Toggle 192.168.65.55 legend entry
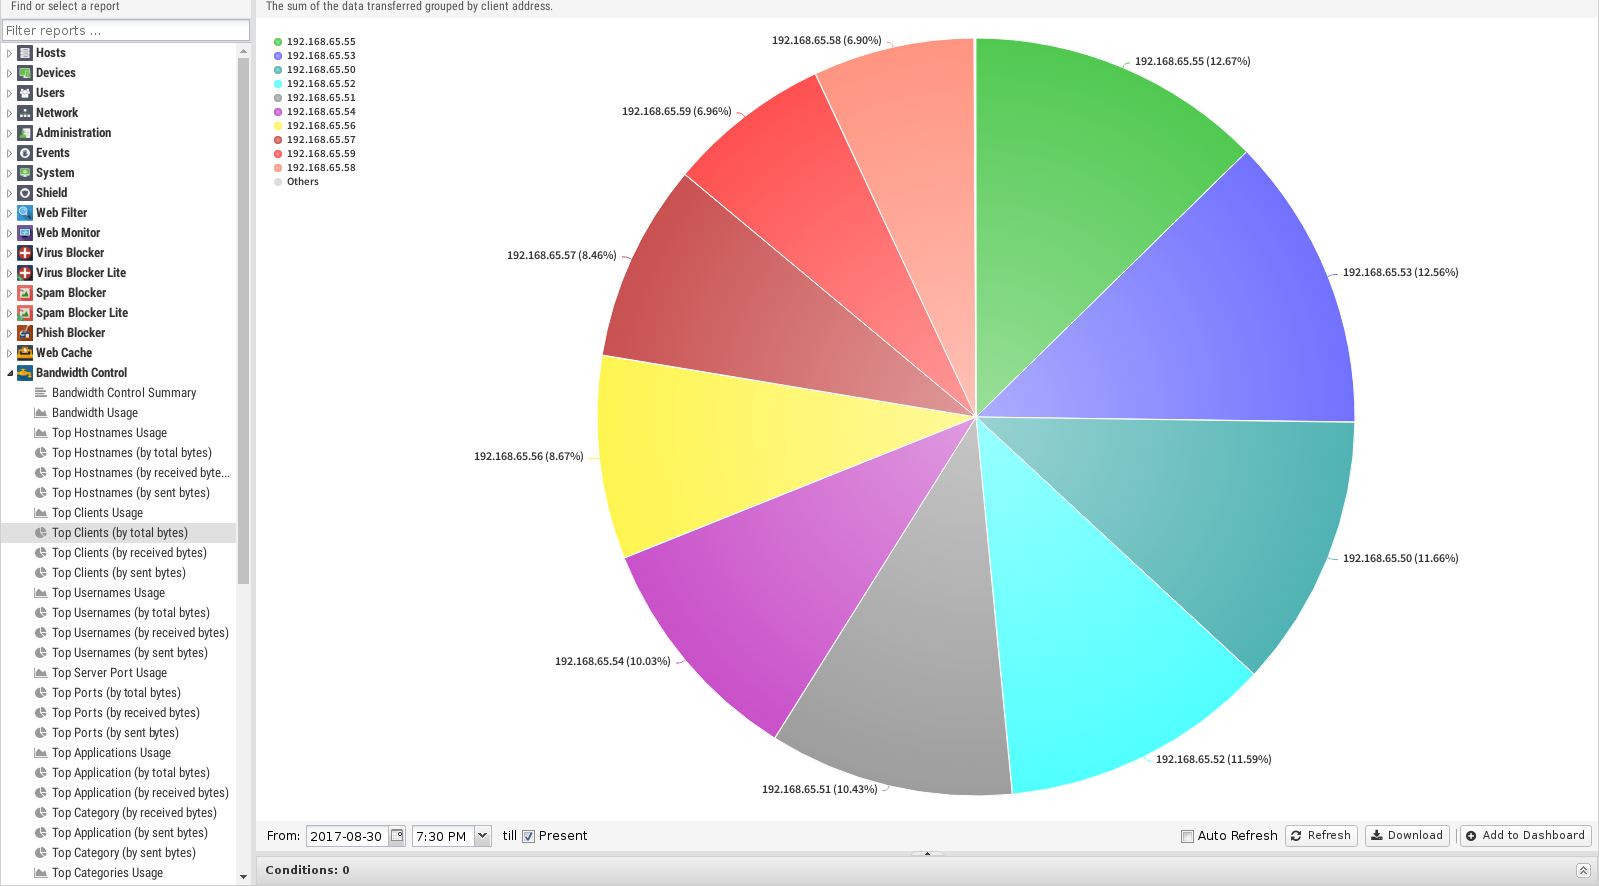1599x886 pixels. click(x=320, y=42)
